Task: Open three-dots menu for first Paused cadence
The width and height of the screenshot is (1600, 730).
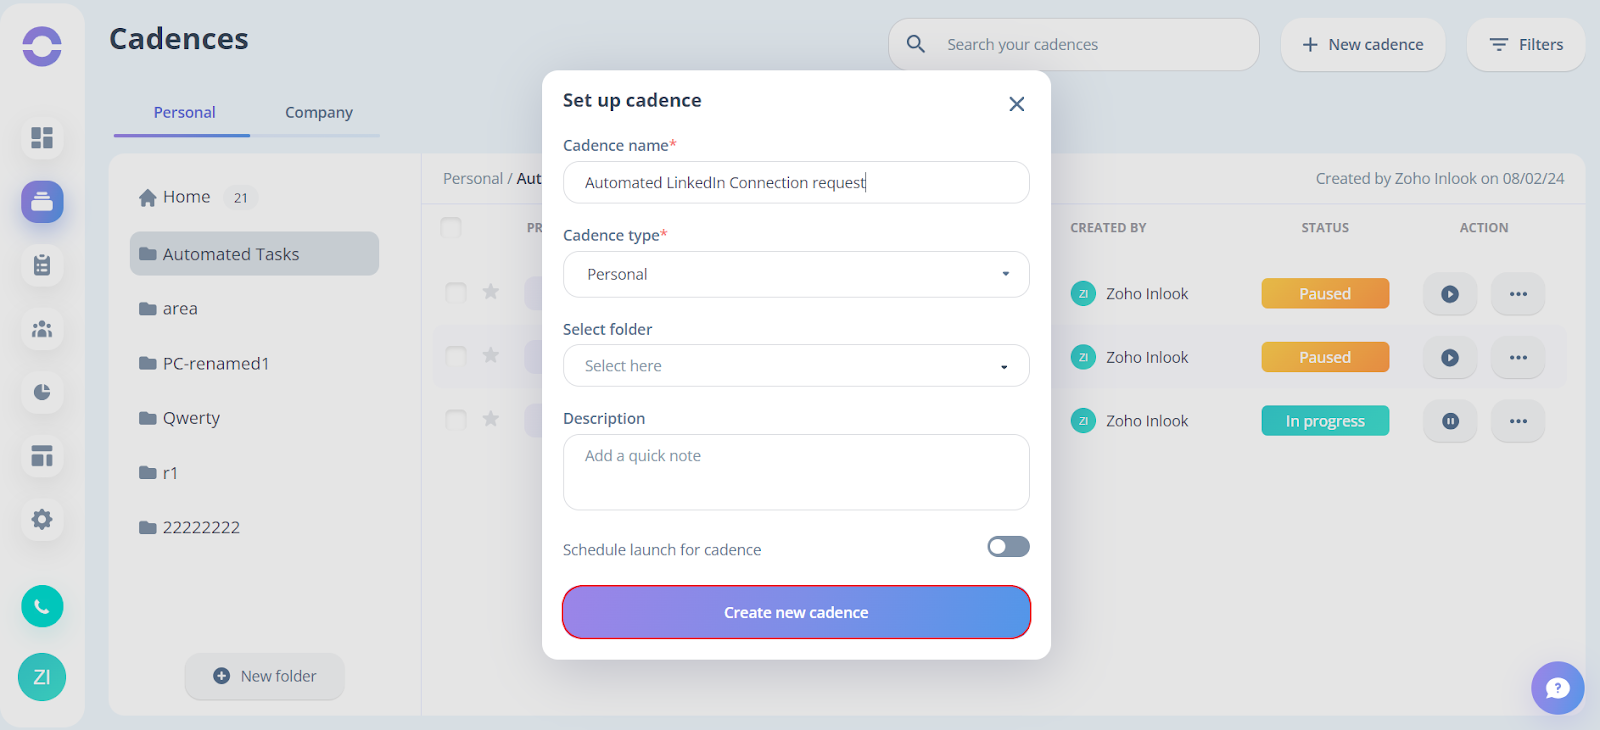Action: (1518, 294)
